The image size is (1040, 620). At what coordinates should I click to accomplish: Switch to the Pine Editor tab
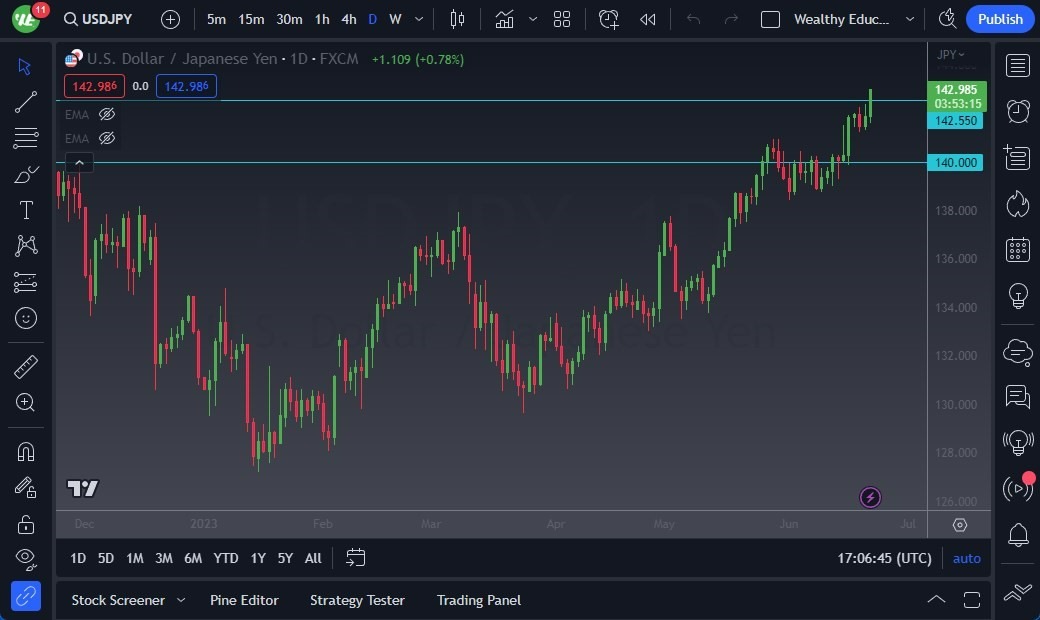[x=244, y=600]
